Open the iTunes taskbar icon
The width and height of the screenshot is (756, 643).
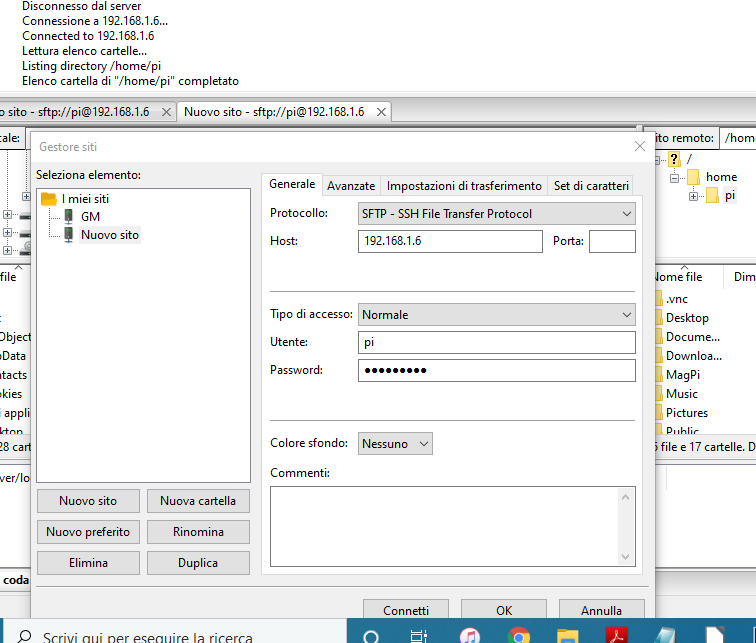(469, 636)
